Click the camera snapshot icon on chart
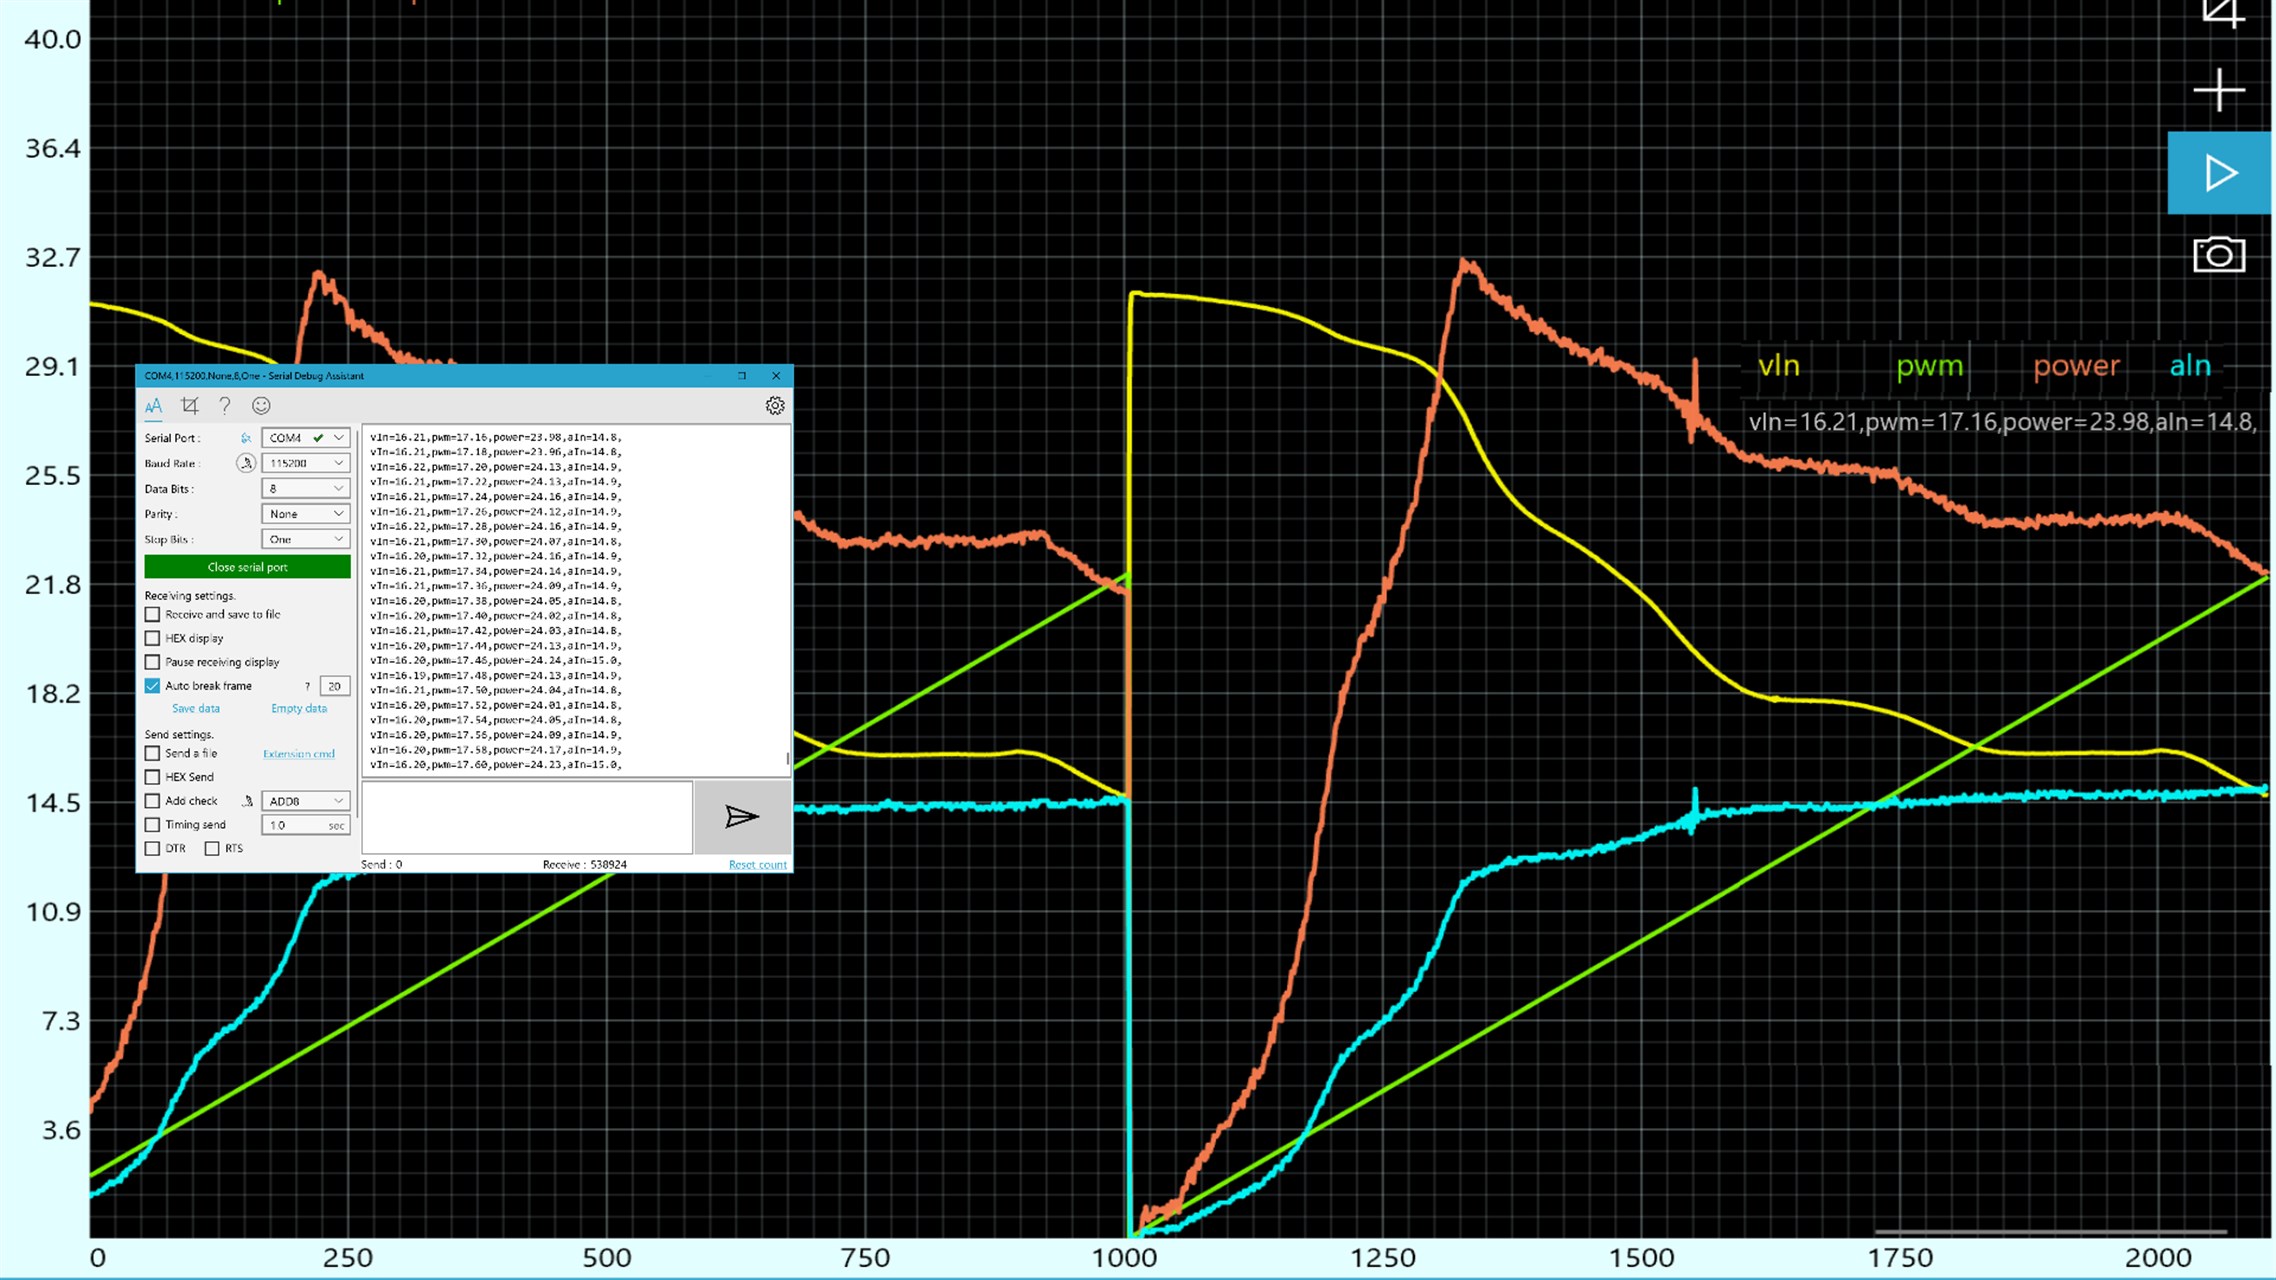2276x1280 pixels. coord(2219,255)
